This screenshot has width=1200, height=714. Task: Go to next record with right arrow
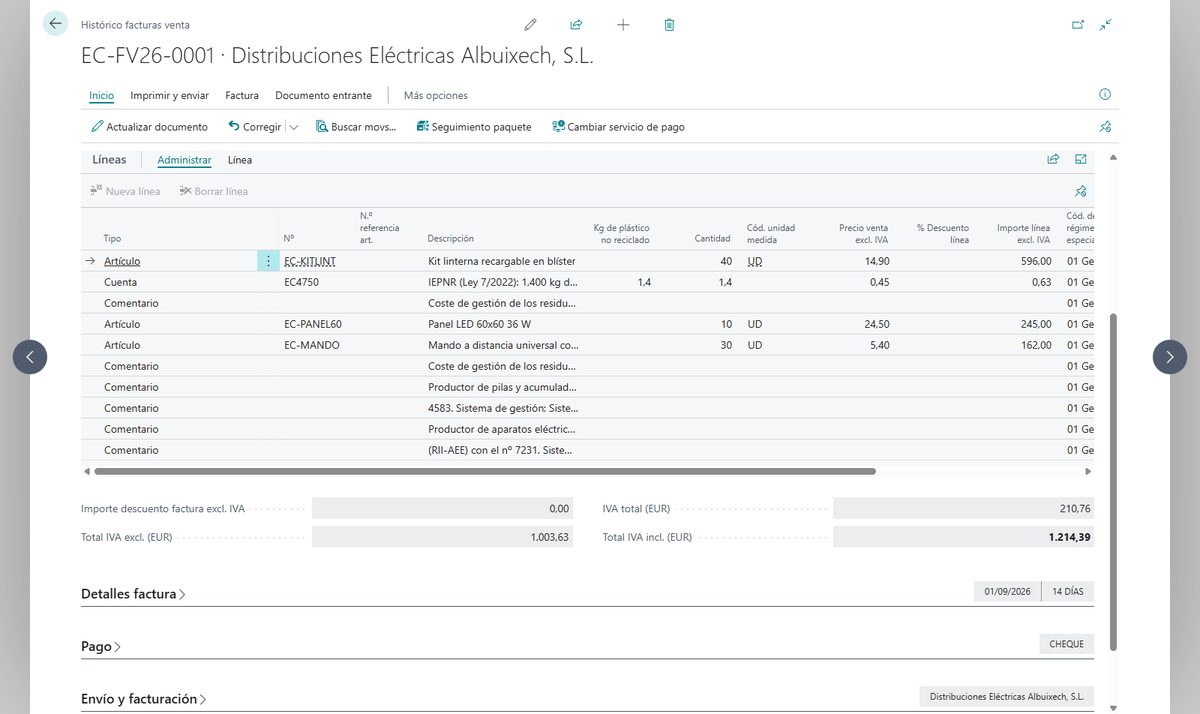(x=1170, y=357)
